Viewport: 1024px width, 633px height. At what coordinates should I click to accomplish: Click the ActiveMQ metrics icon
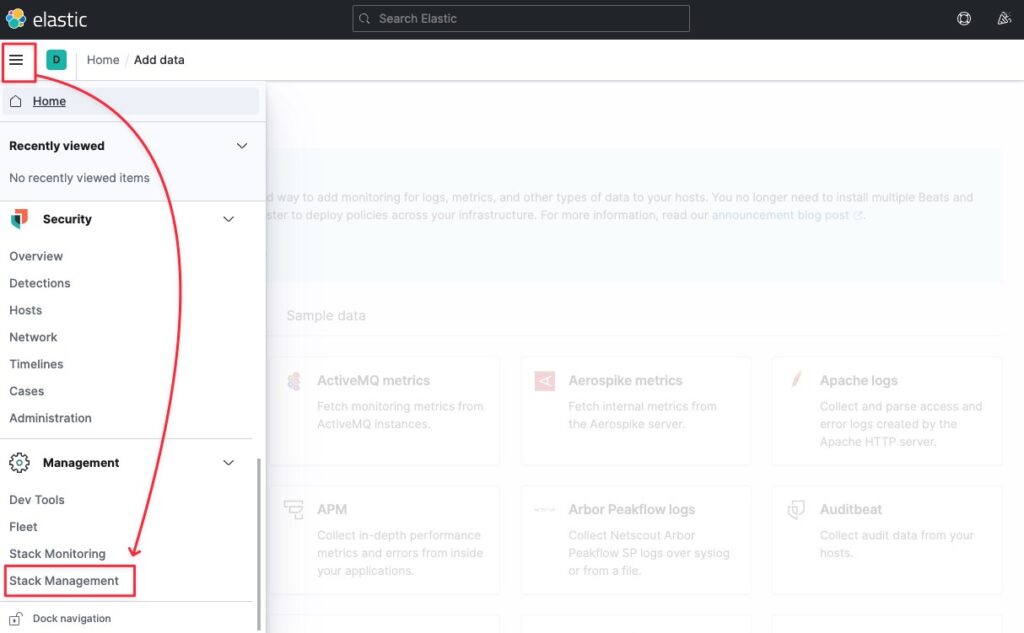click(x=294, y=381)
